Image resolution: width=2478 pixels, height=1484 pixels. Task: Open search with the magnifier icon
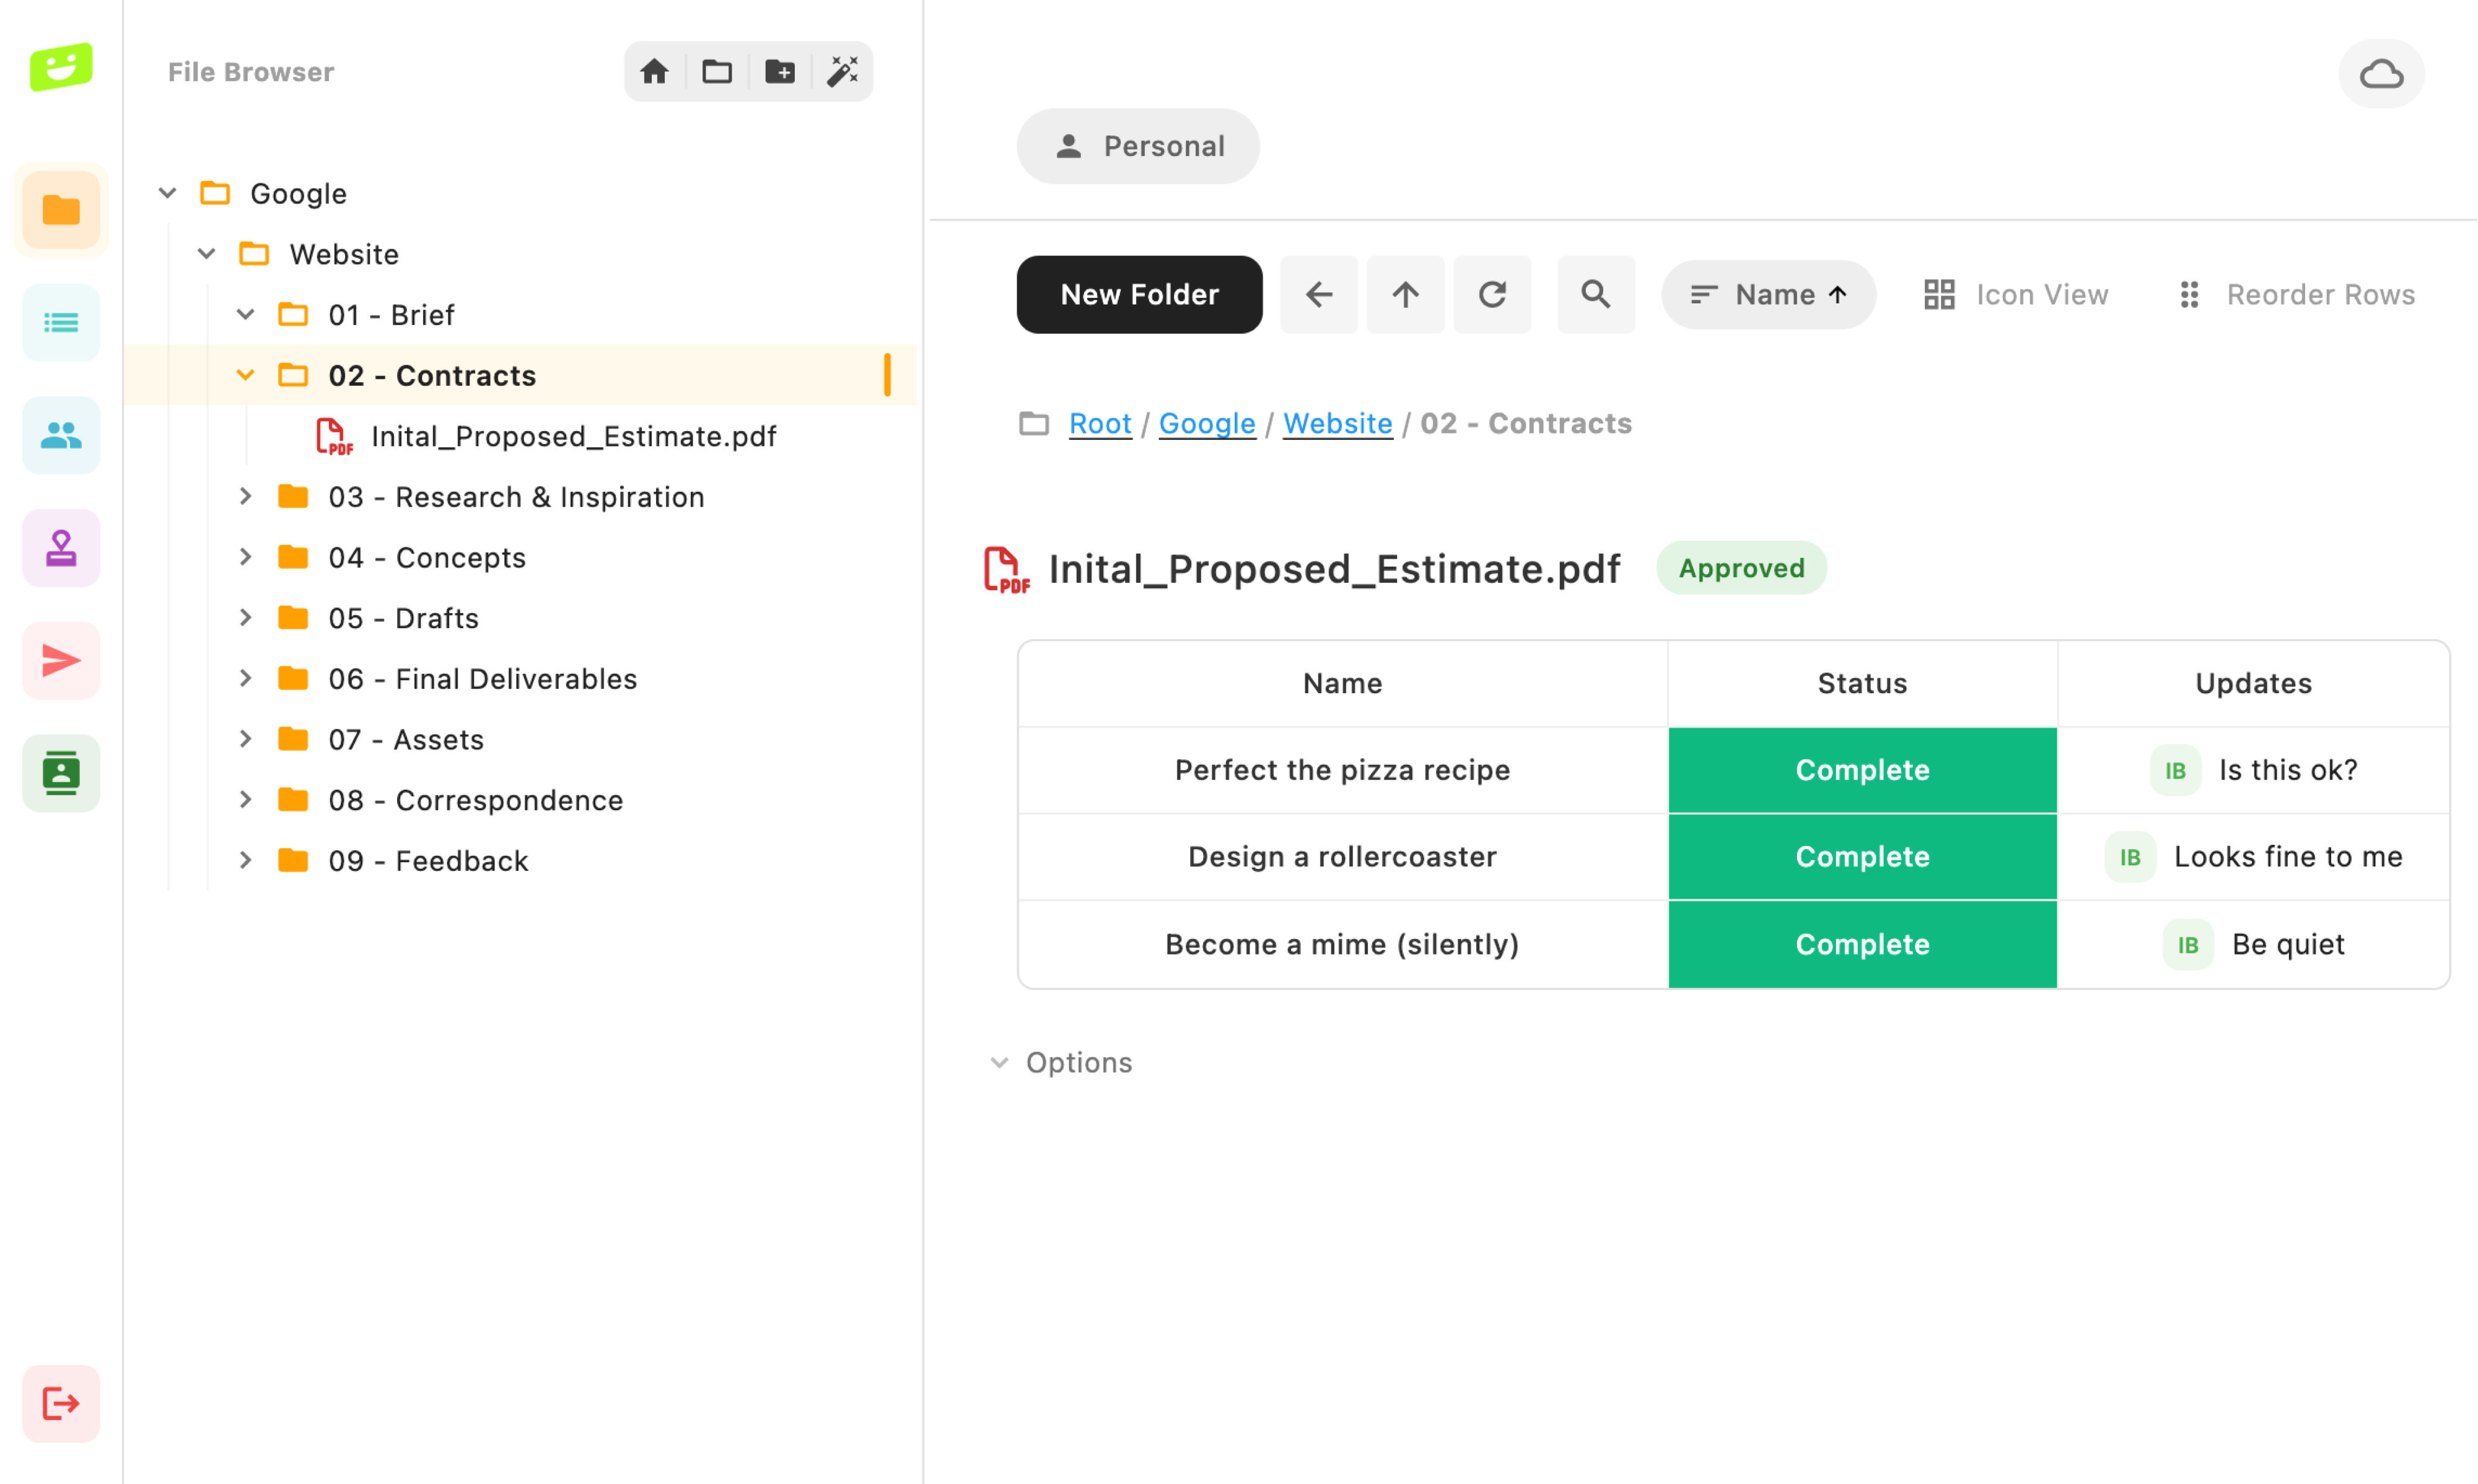point(1595,294)
